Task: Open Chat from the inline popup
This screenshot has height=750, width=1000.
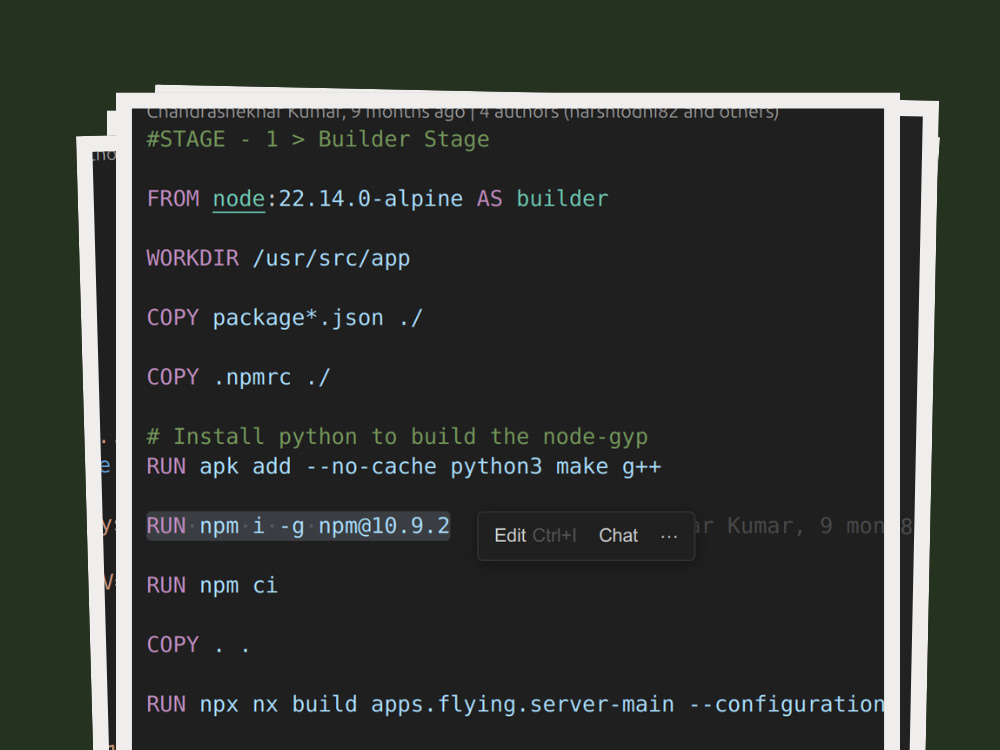Action: pos(618,536)
